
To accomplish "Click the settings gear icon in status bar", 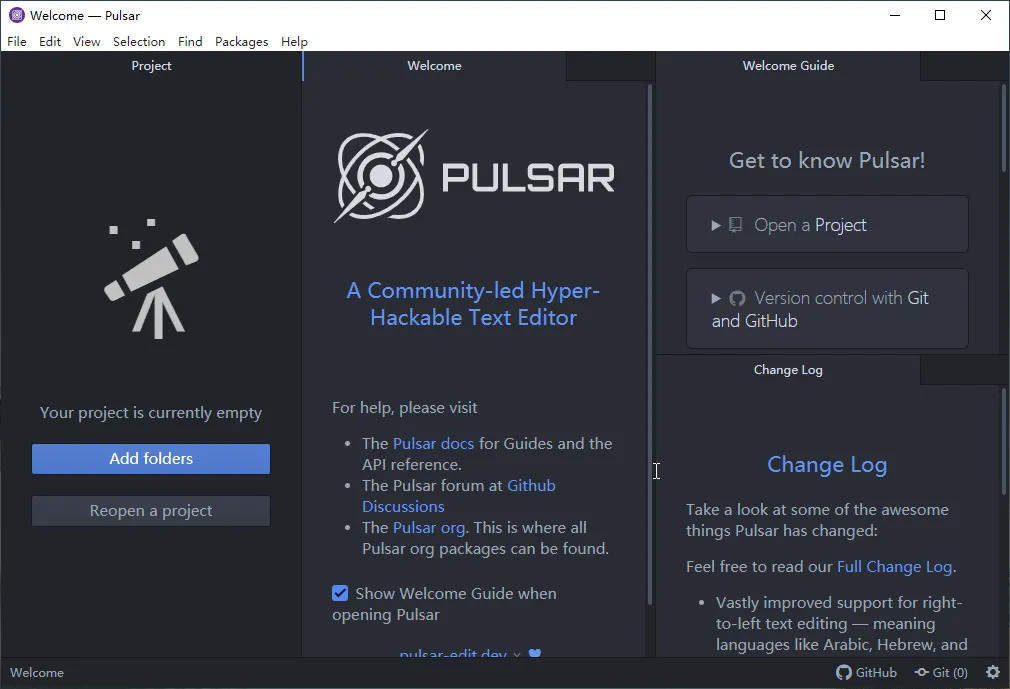I will coord(993,672).
